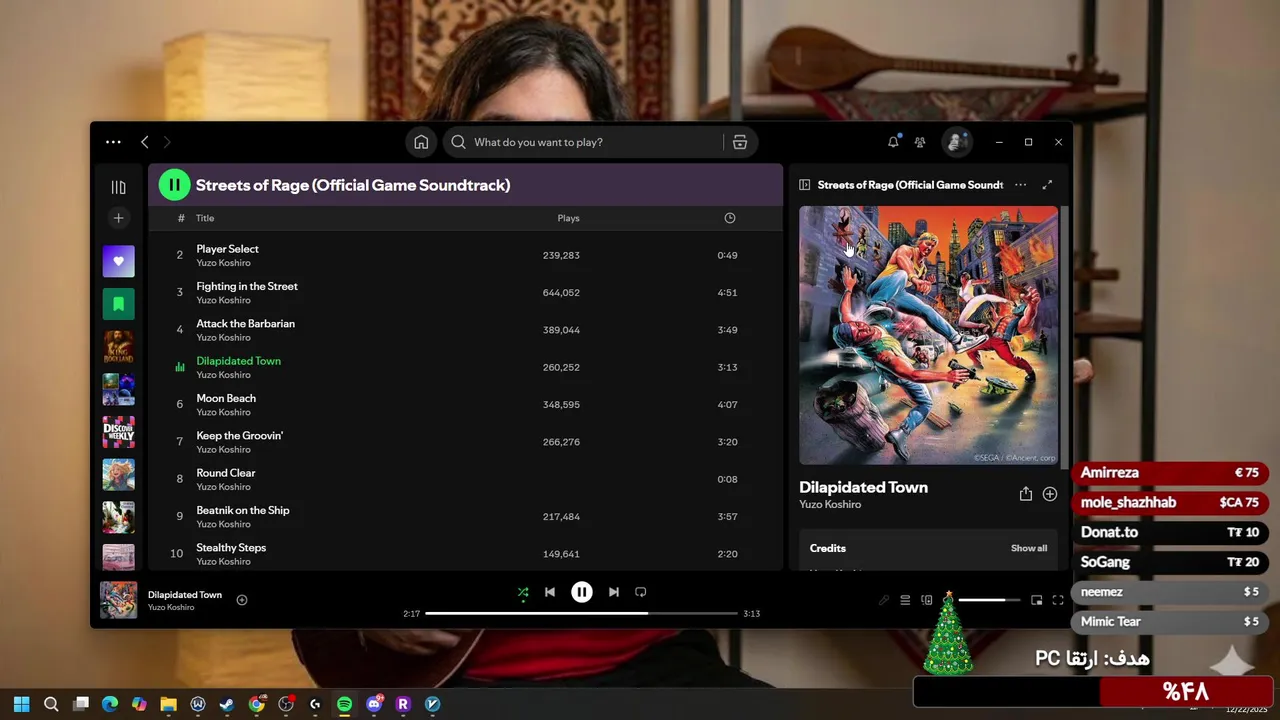Screen dimensions: 1280x720
Task: Open the Spotify Home page
Action: pos(421,142)
